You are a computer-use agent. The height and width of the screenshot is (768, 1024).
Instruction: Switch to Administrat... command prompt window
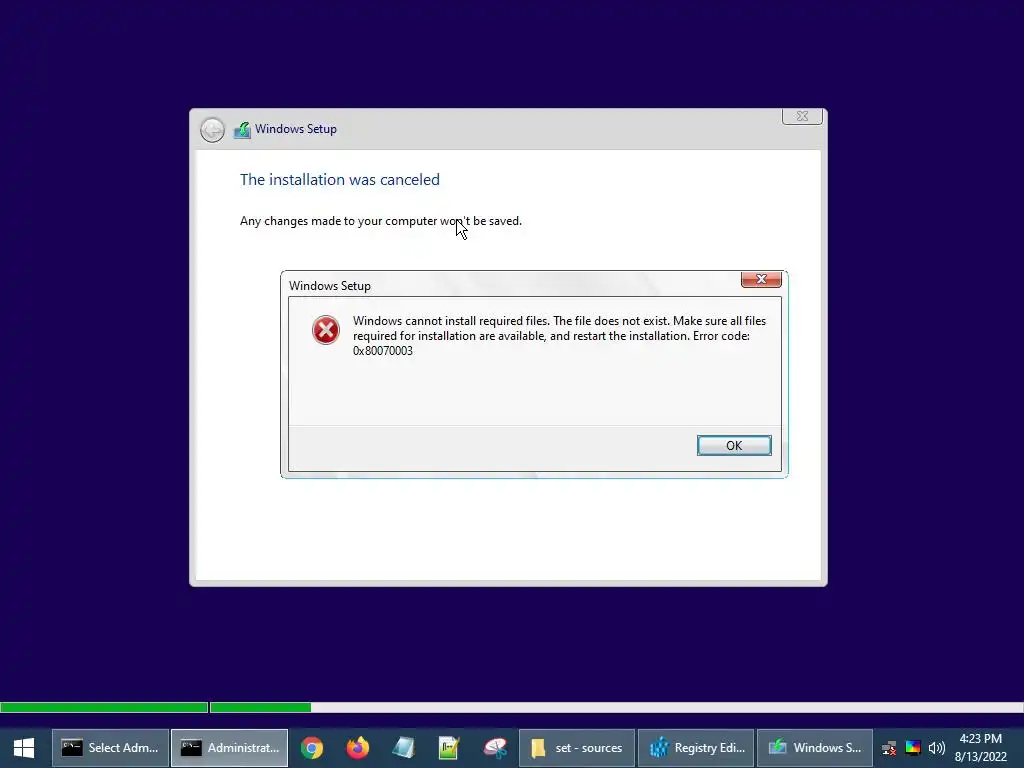229,748
